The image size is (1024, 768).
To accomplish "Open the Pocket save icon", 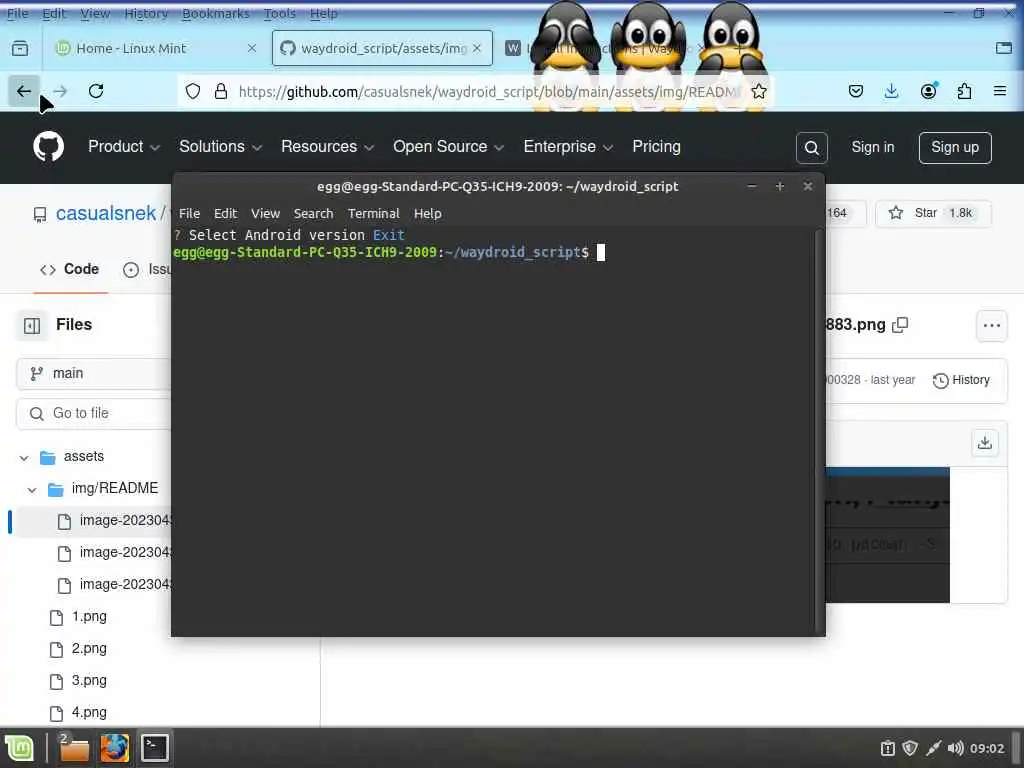I will [856, 91].
